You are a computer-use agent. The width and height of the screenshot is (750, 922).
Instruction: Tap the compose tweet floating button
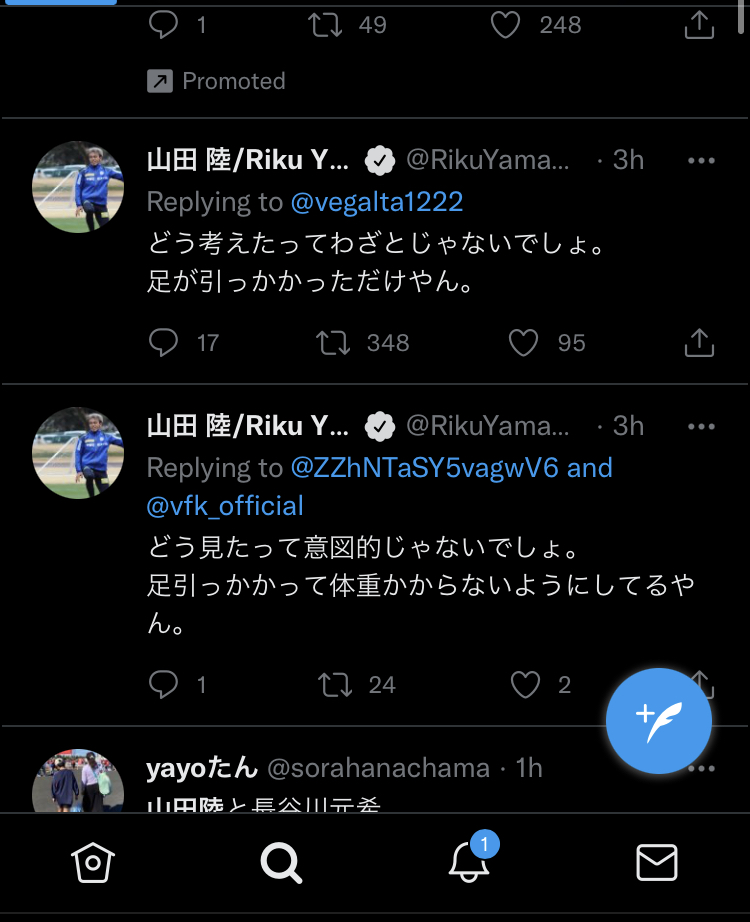coord(658,721)
